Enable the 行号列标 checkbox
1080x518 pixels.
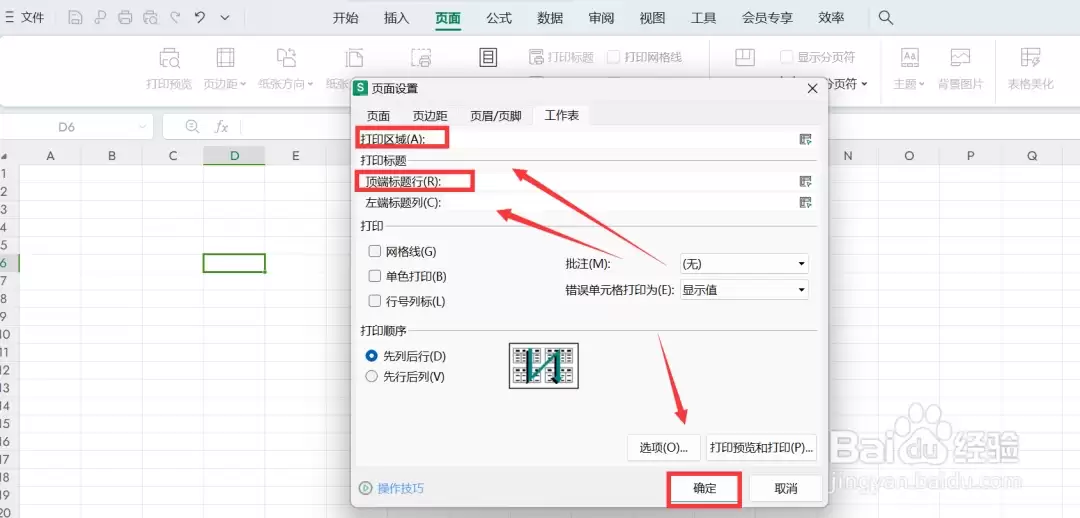point(375,301)
